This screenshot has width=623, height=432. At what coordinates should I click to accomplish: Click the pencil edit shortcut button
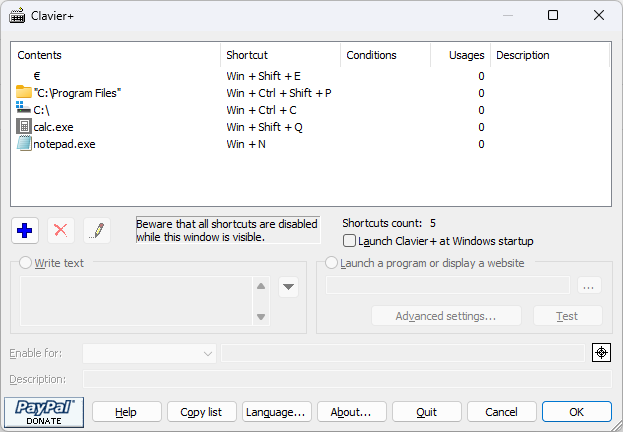(97, 230)
